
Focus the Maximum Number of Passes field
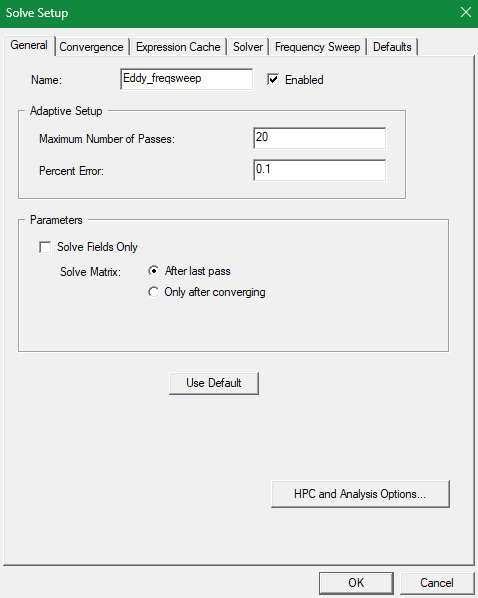click(x=319, y=138)
